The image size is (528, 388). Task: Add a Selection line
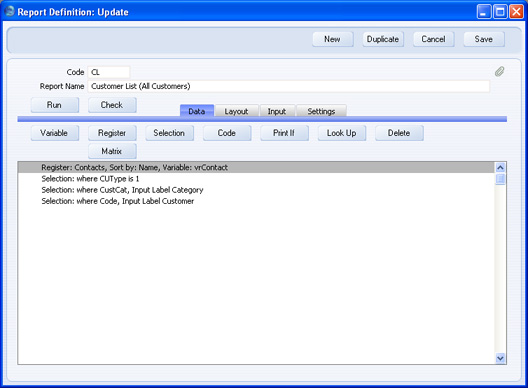point(169,133)
